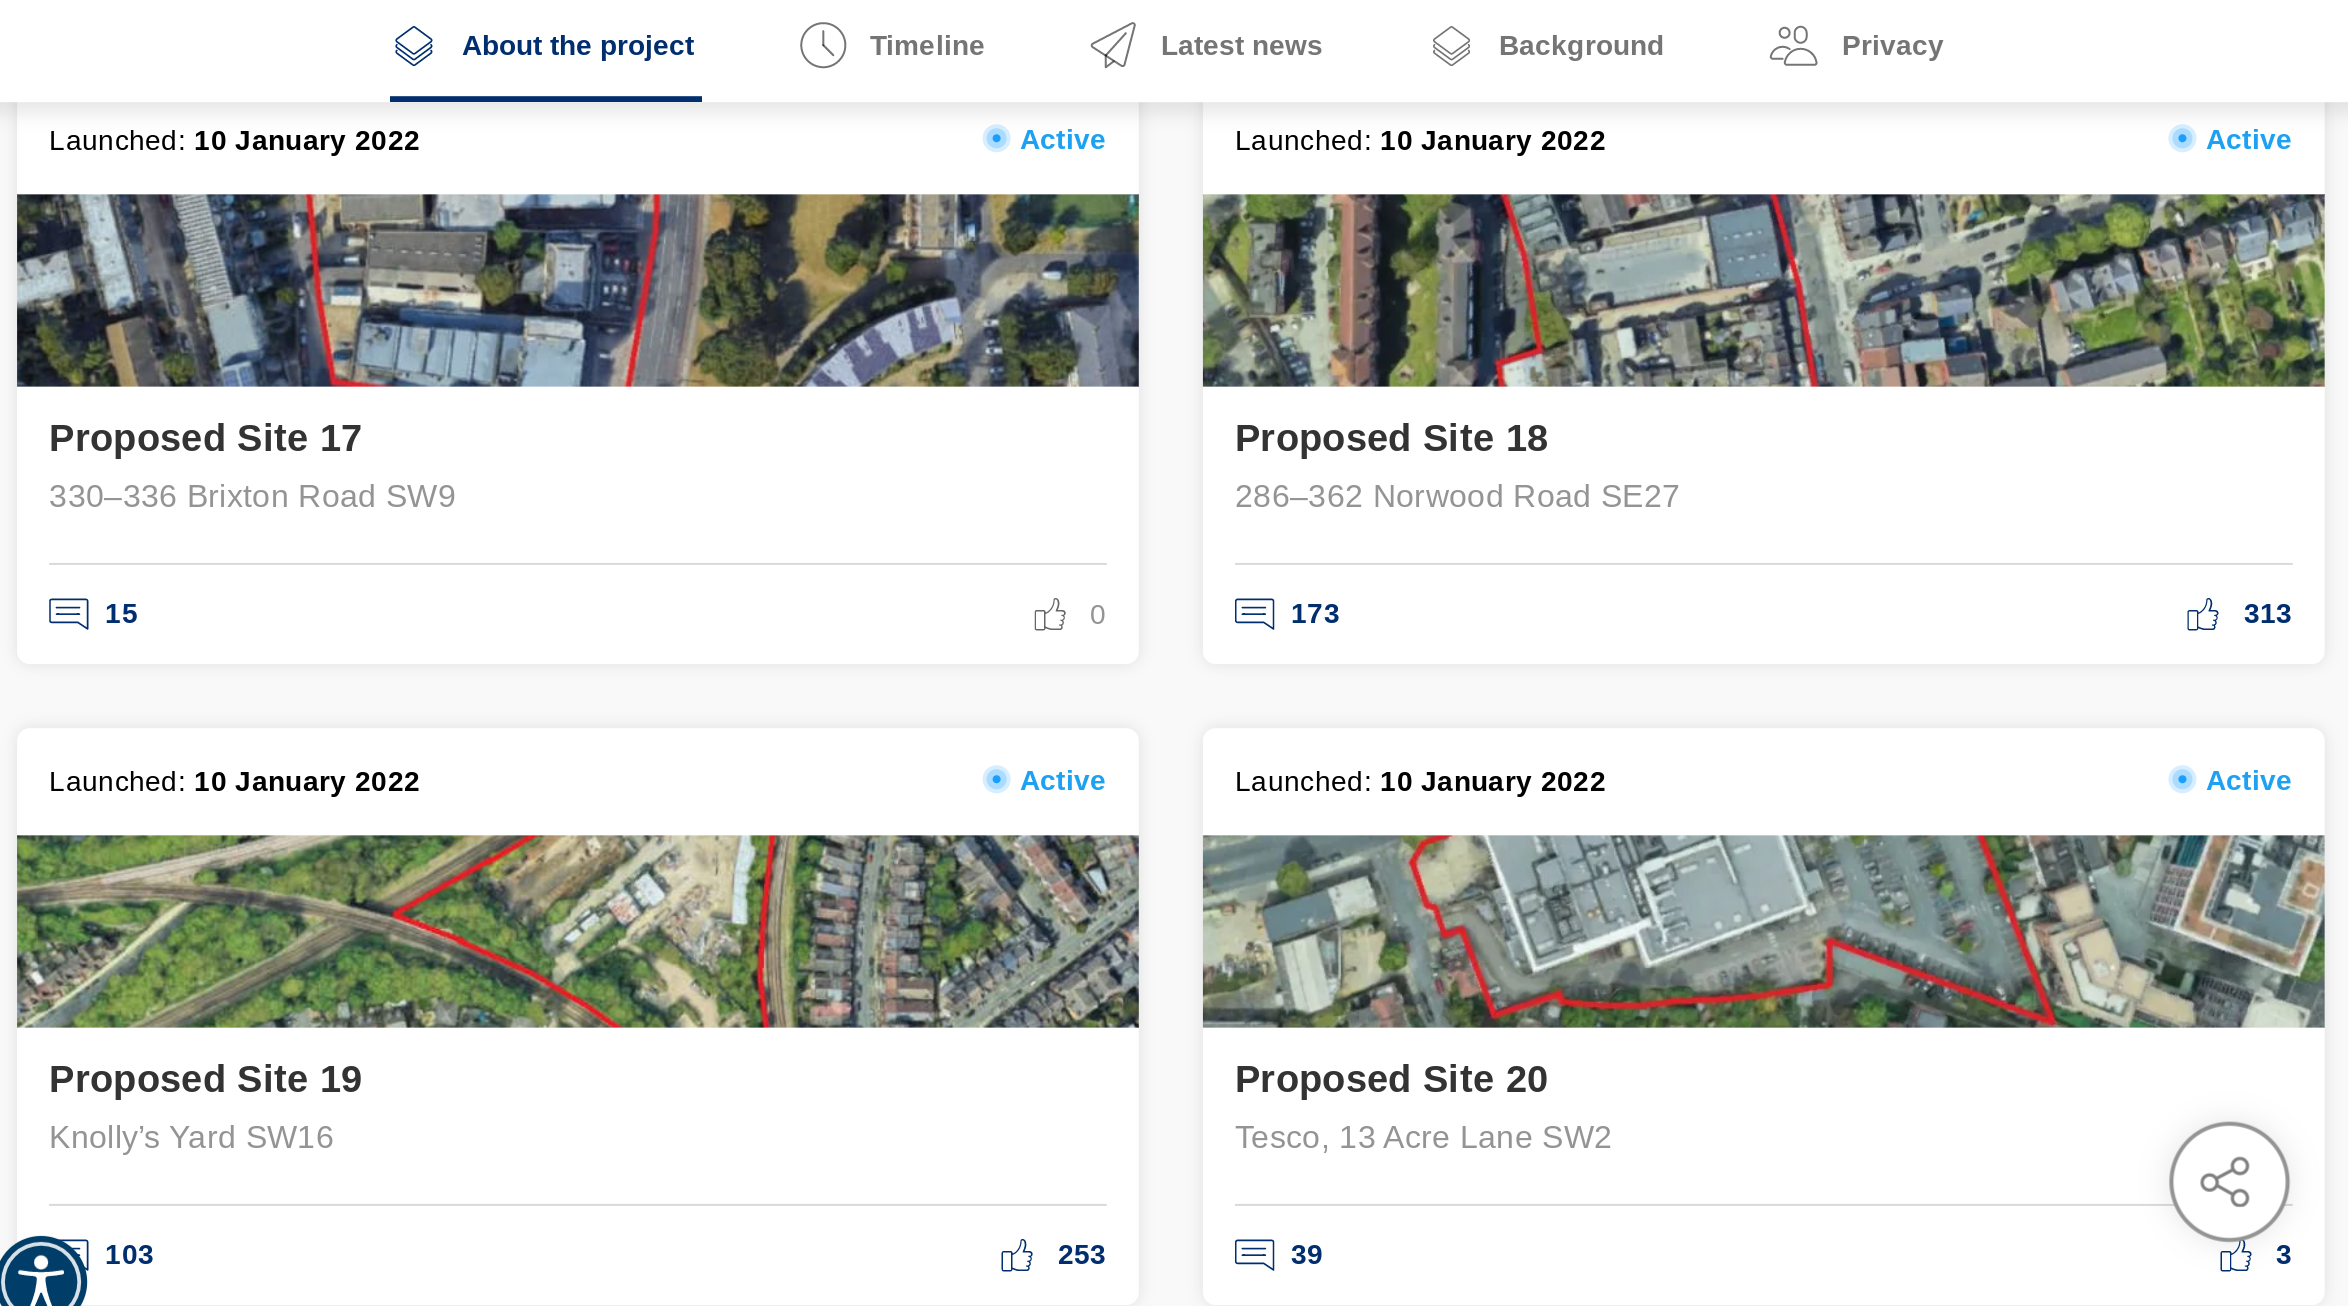The height and width of the screenshot is (1306, 2348).
Task: Open the Proposed Site 17 title
Action: [x=205, y=438]
